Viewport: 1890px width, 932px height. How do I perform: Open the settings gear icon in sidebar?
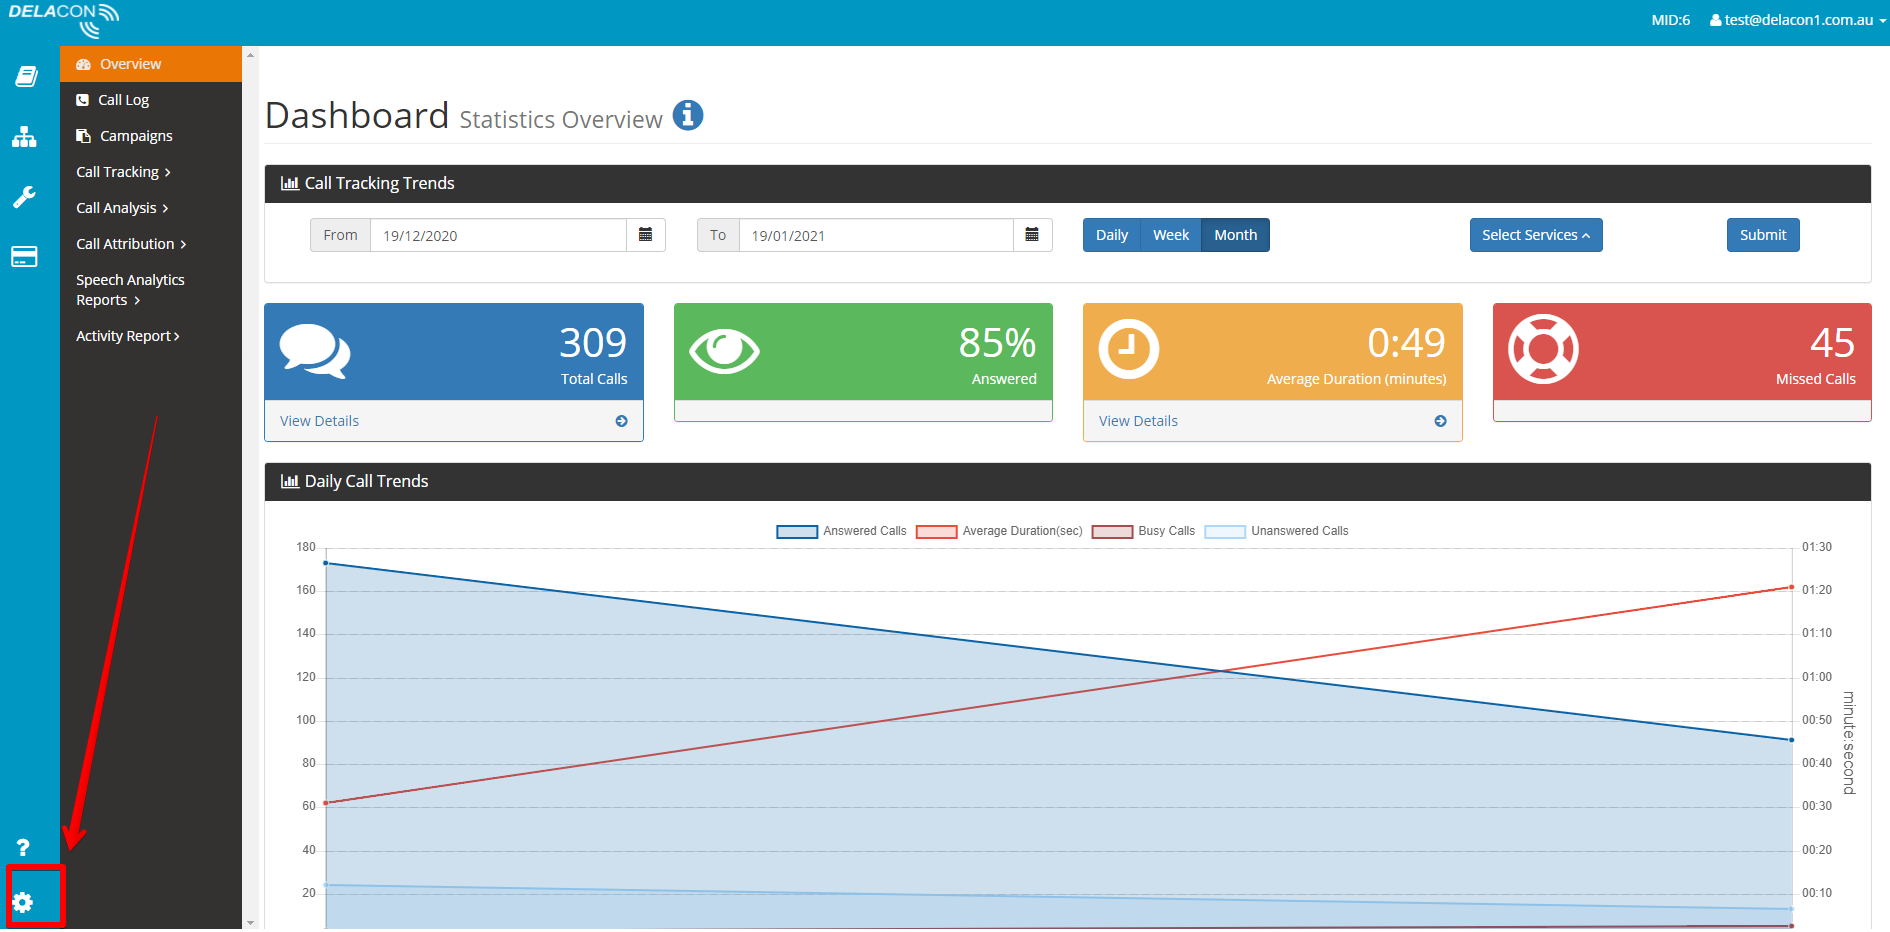23,902
